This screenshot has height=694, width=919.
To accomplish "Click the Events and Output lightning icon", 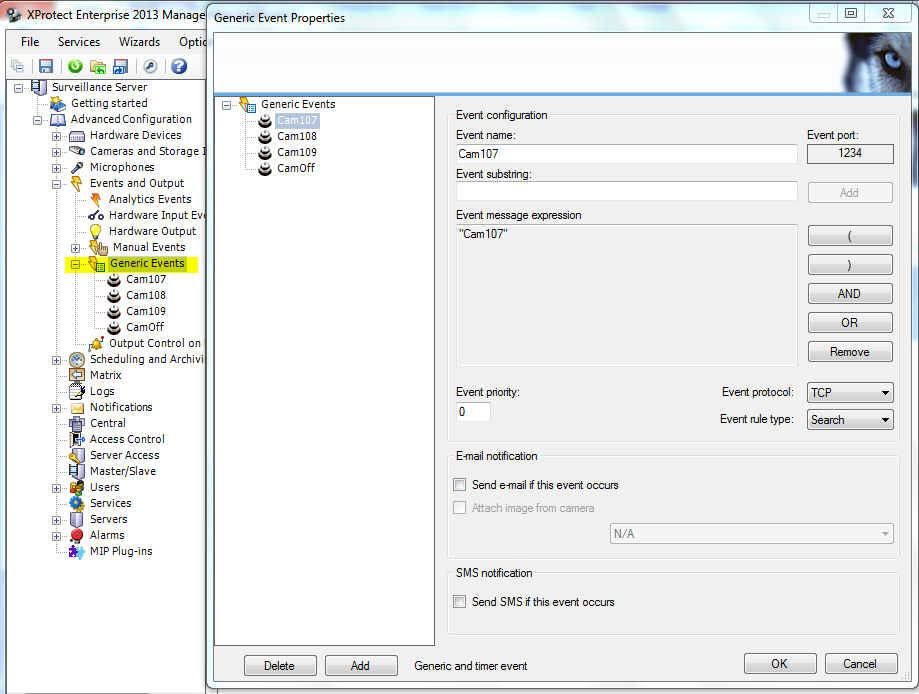I will tap(77, 183).
